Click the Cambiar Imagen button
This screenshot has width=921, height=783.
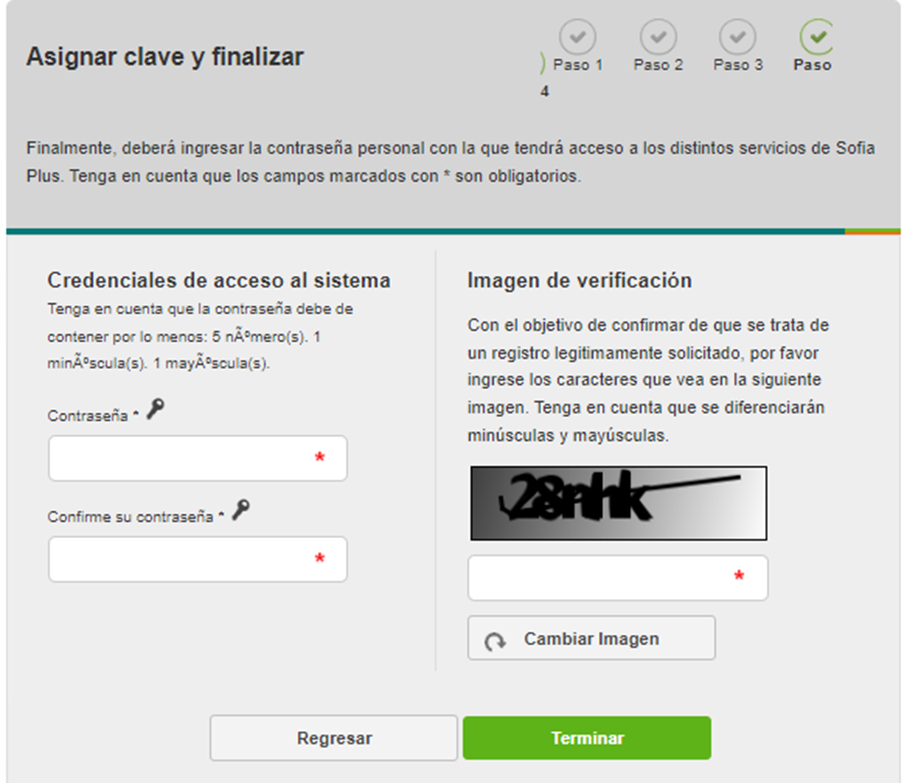591,638
